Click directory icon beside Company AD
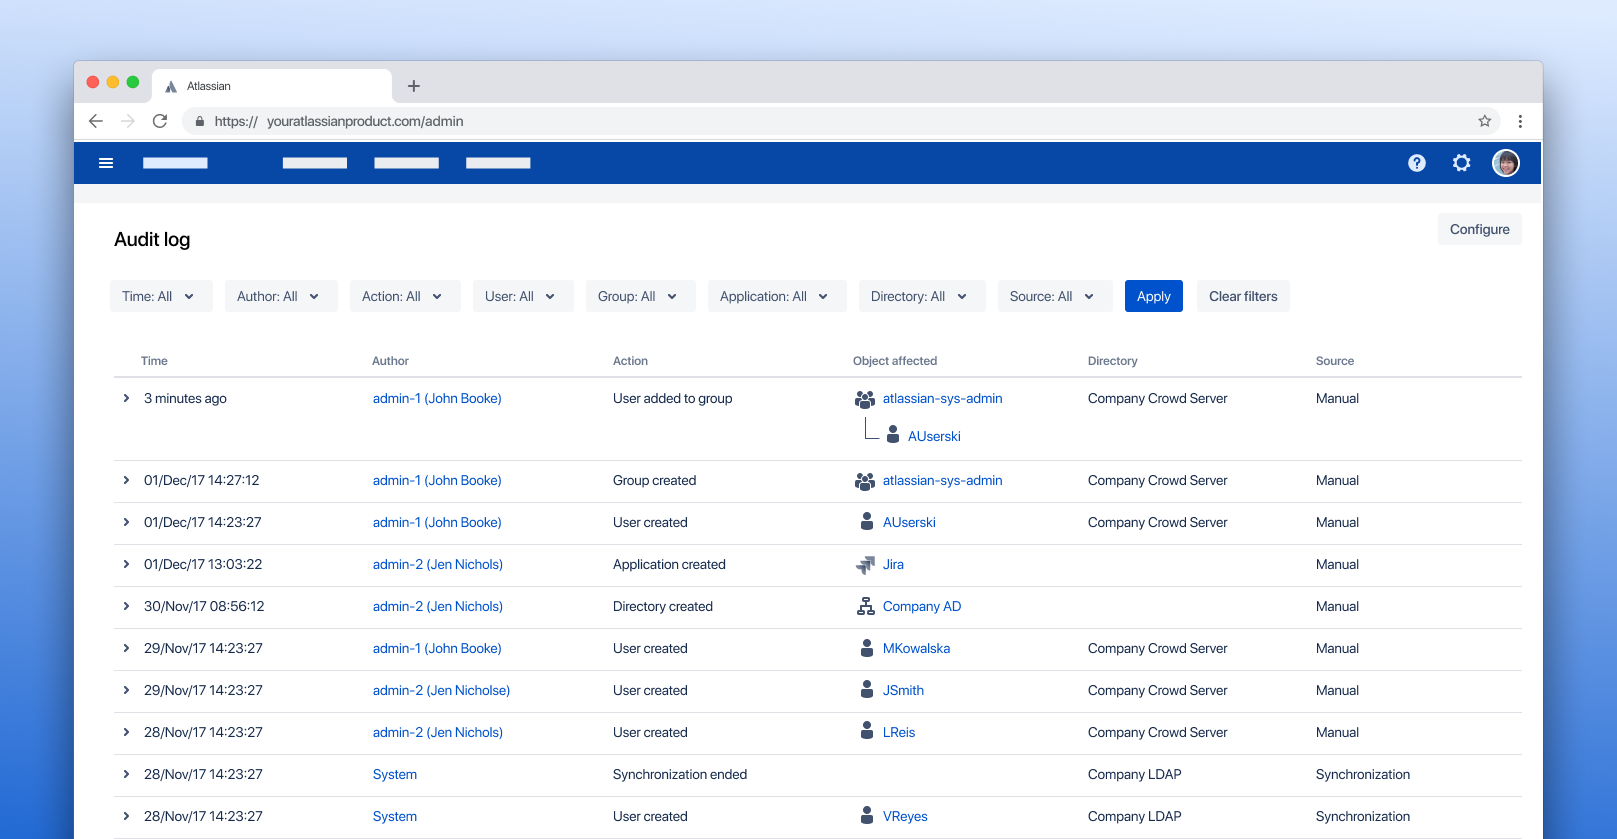This screenshot has width=1617, height=839. 866,606
